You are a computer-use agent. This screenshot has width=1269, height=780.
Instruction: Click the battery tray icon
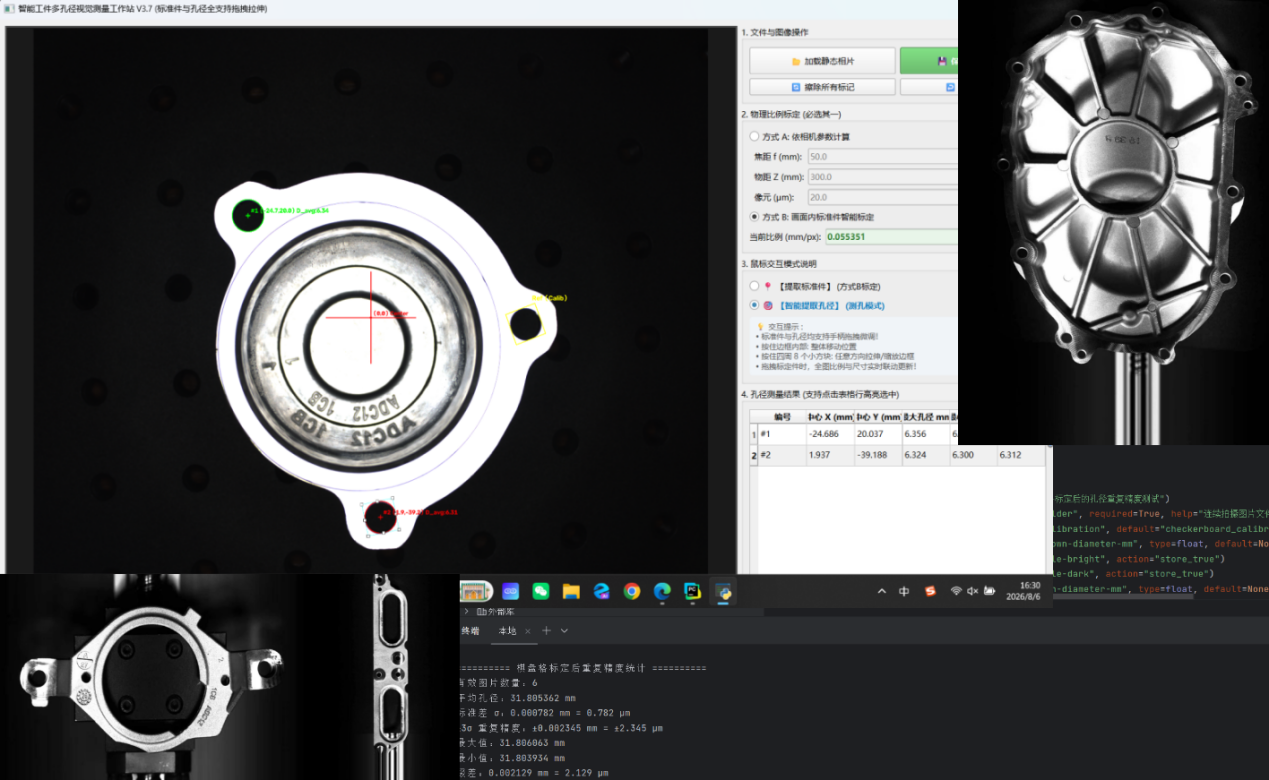click(988, 591)
